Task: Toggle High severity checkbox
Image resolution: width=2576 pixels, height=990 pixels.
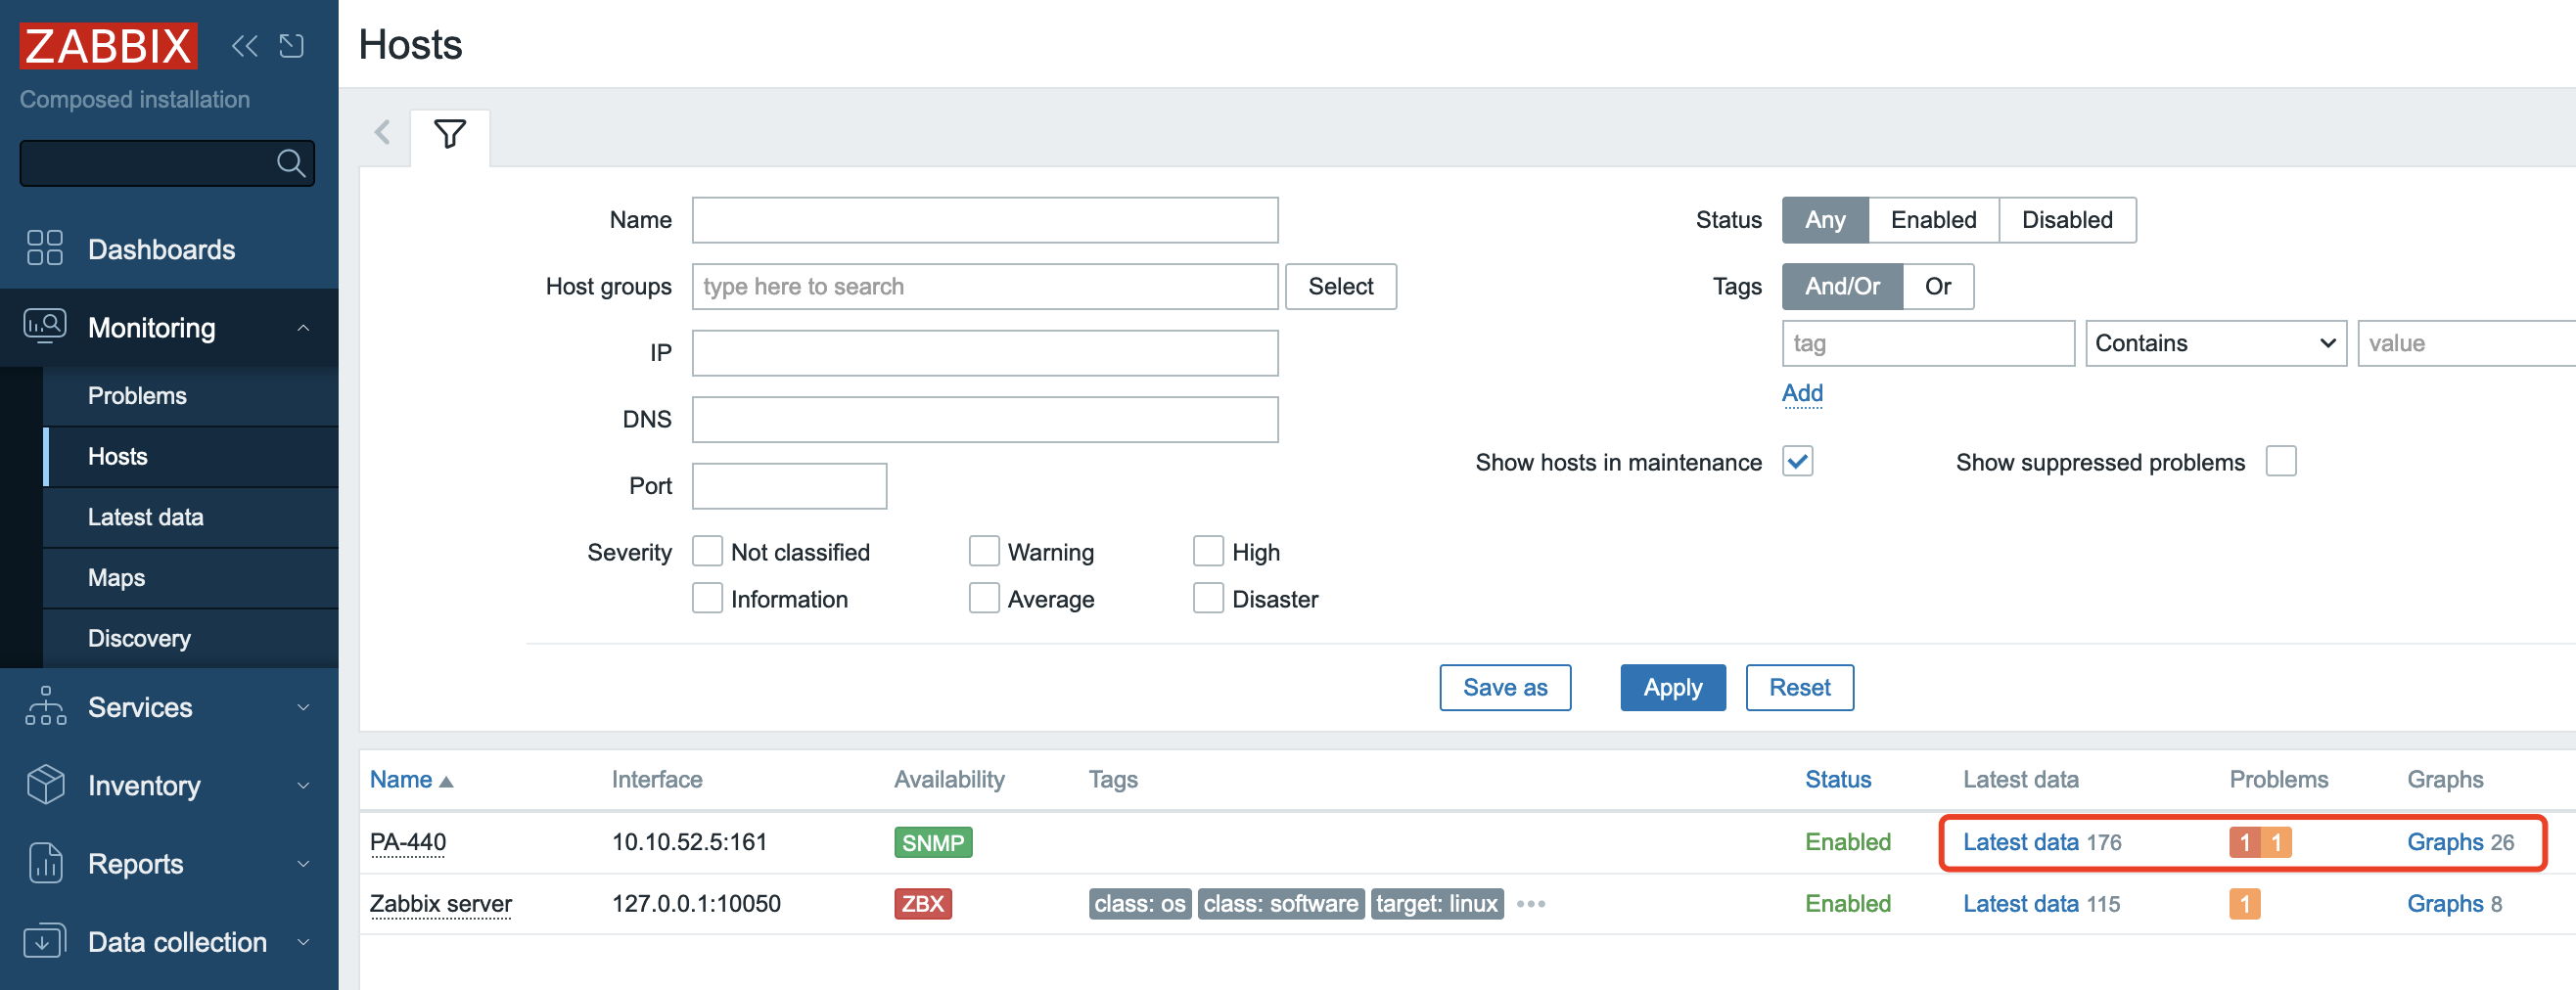Action: click(1208, 551)
